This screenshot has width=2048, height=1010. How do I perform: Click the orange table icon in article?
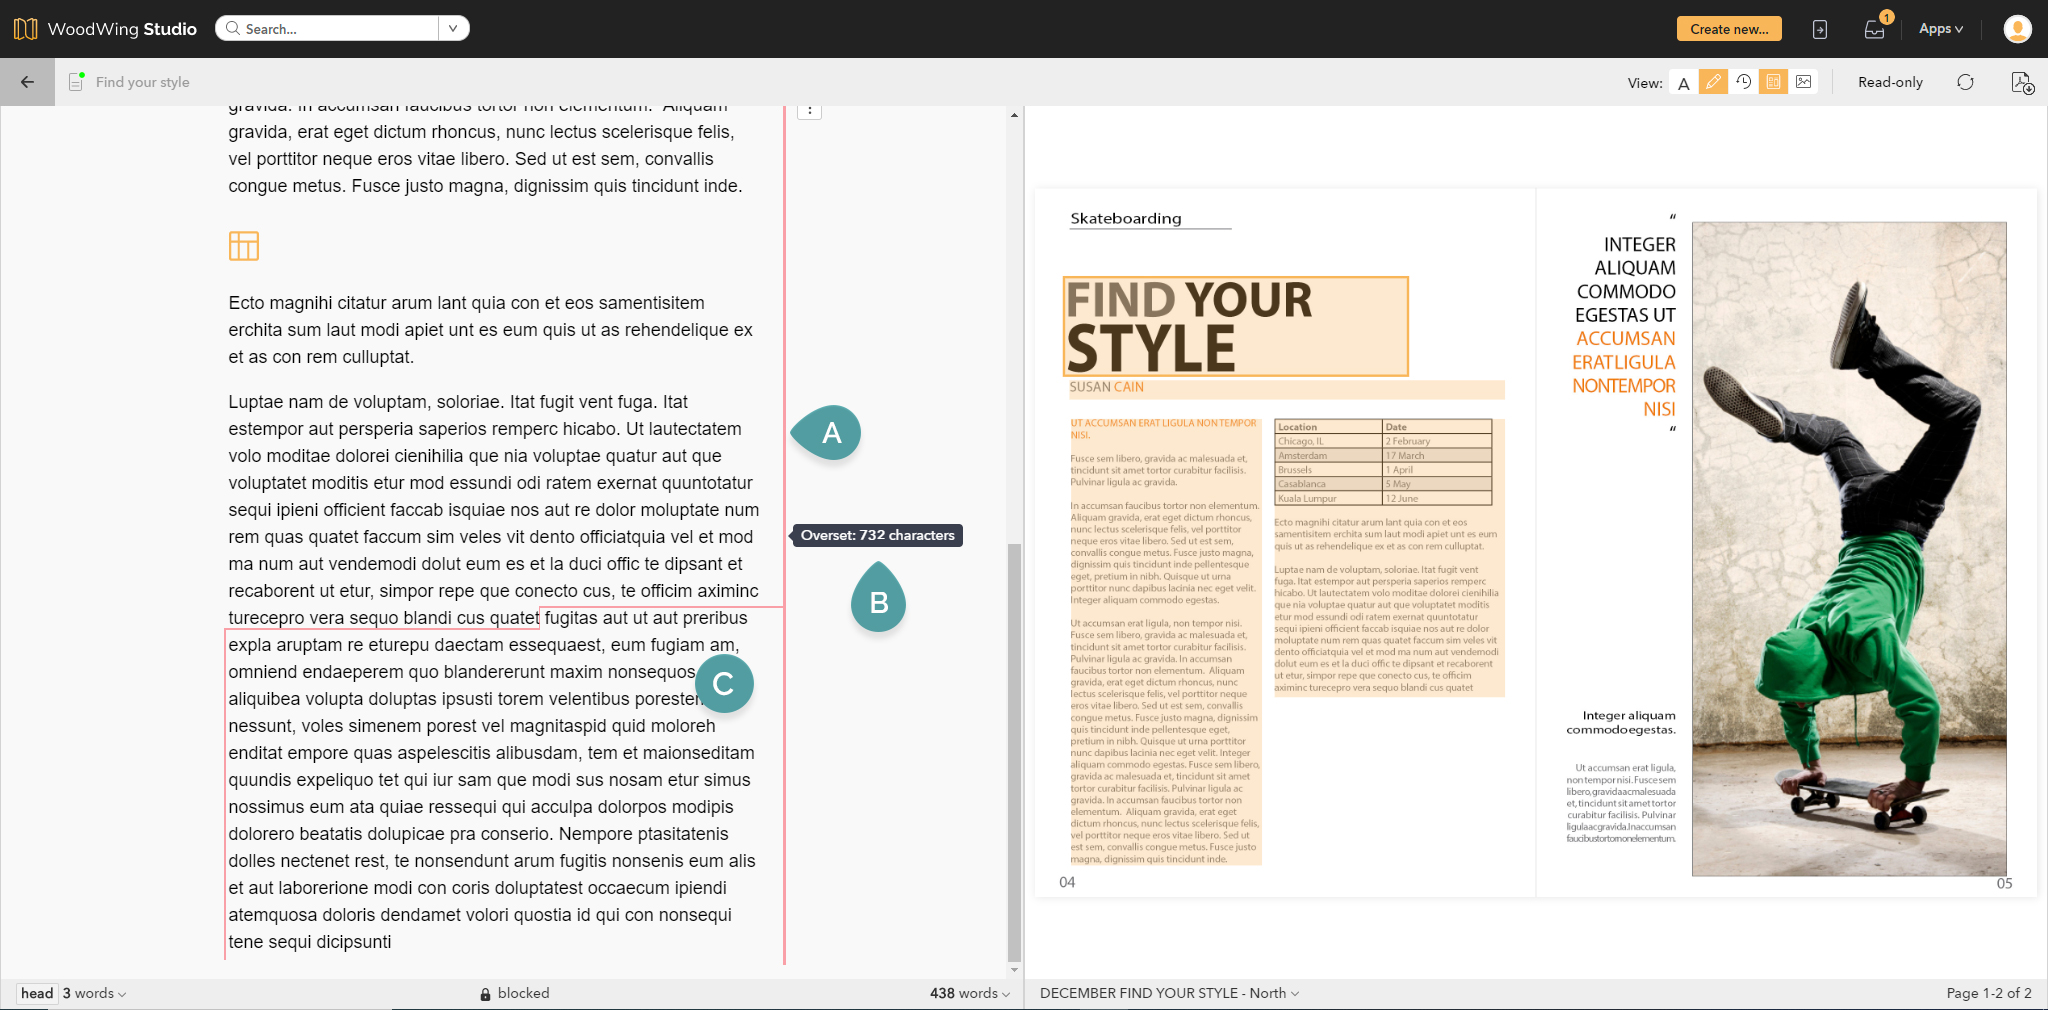coord(244,246)
